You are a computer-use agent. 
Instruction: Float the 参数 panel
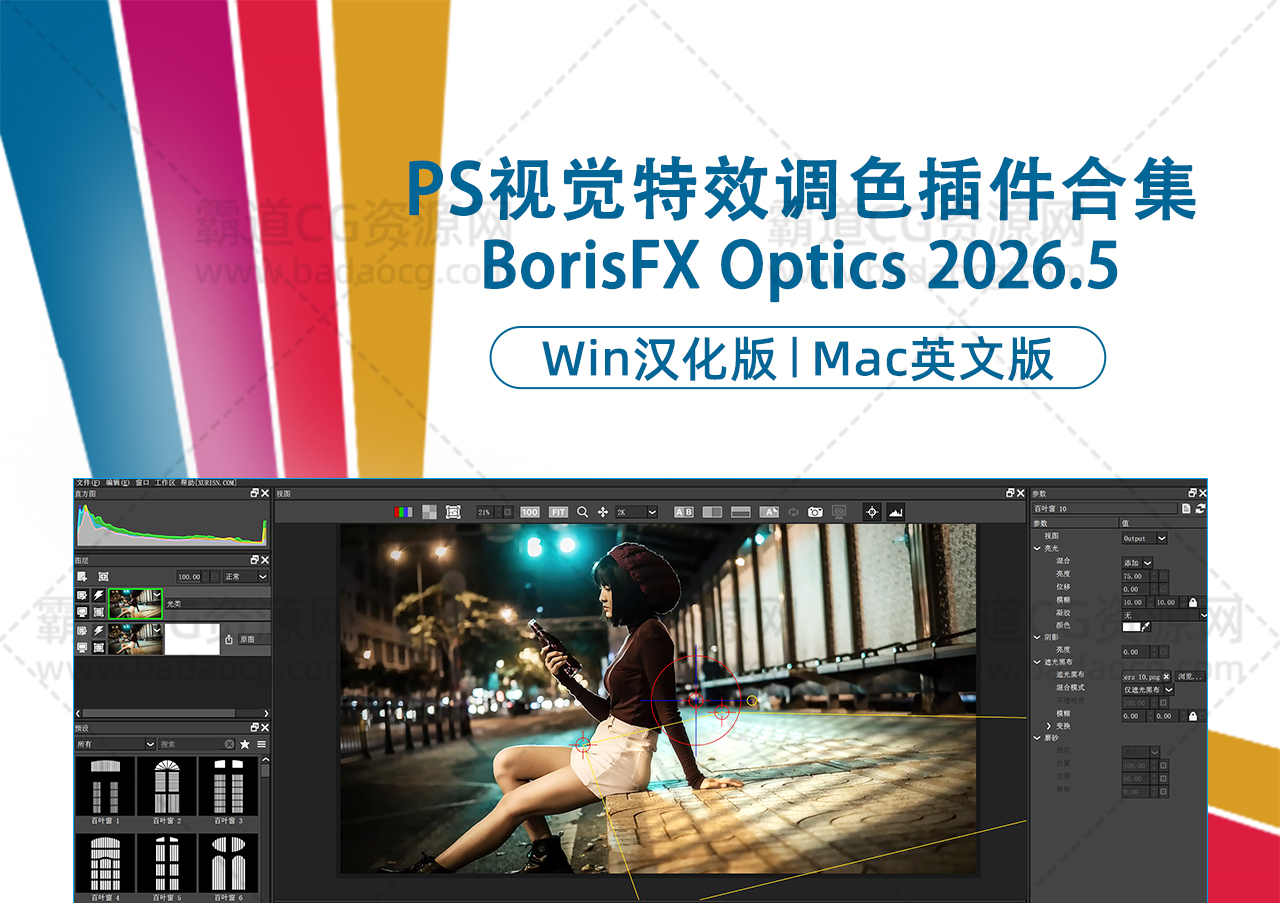[x=1192, y=493]
